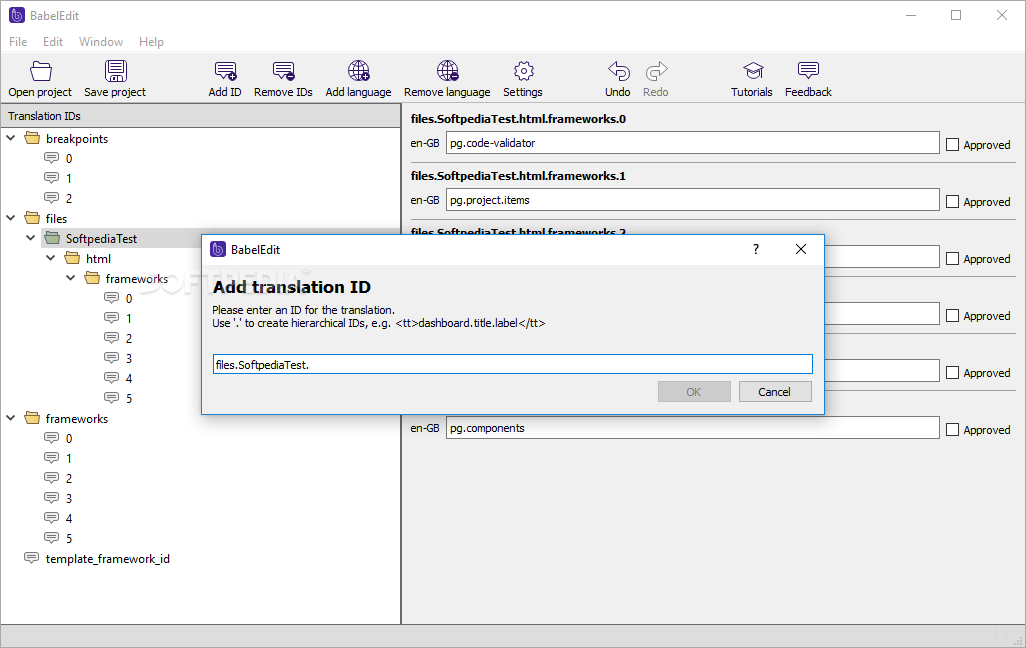Viewport: 1026px width, 648px height.
Task: Select the files folder in tree
Action: coord(56,219)
